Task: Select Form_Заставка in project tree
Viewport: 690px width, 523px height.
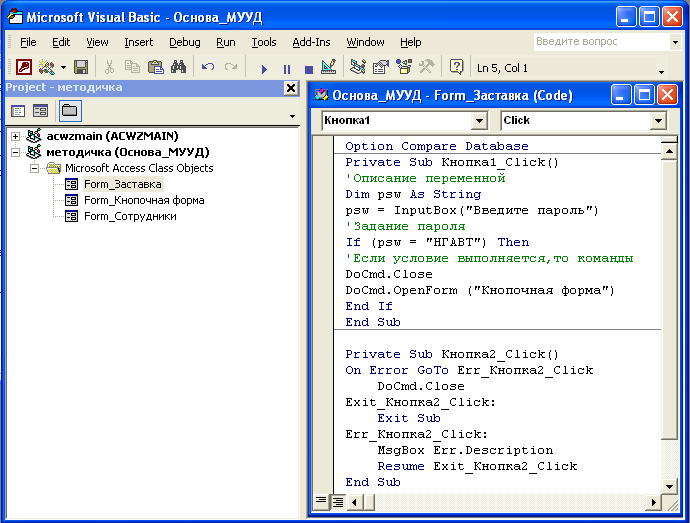Action: [123, 184]
